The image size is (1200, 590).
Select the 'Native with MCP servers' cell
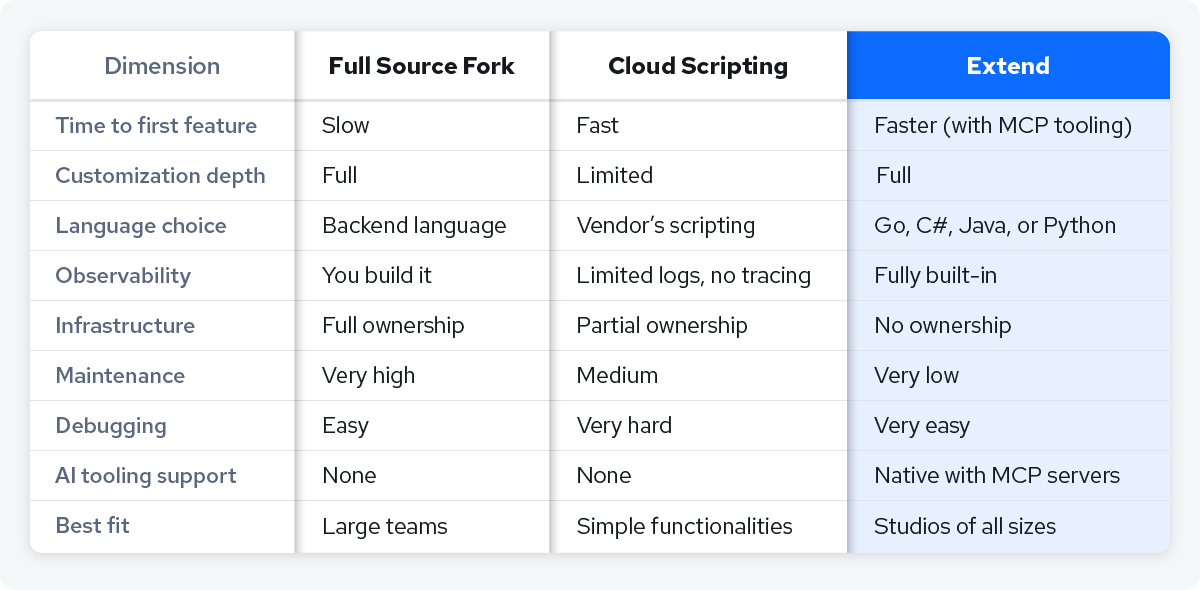coord(997,475)
